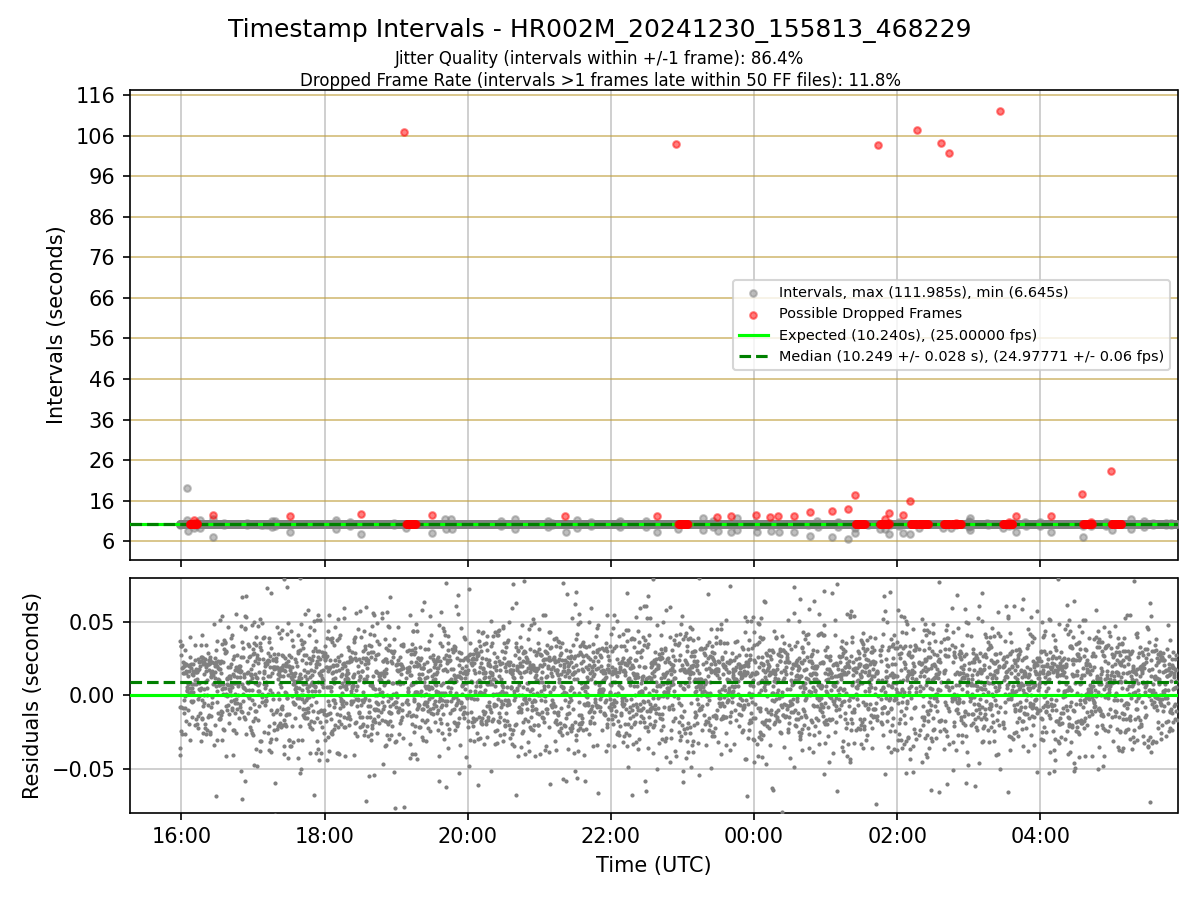Screen dimensions: 1200x900
Task: Click the gray point near 19 seconds after 16:00
Action: tap(187, 488)
